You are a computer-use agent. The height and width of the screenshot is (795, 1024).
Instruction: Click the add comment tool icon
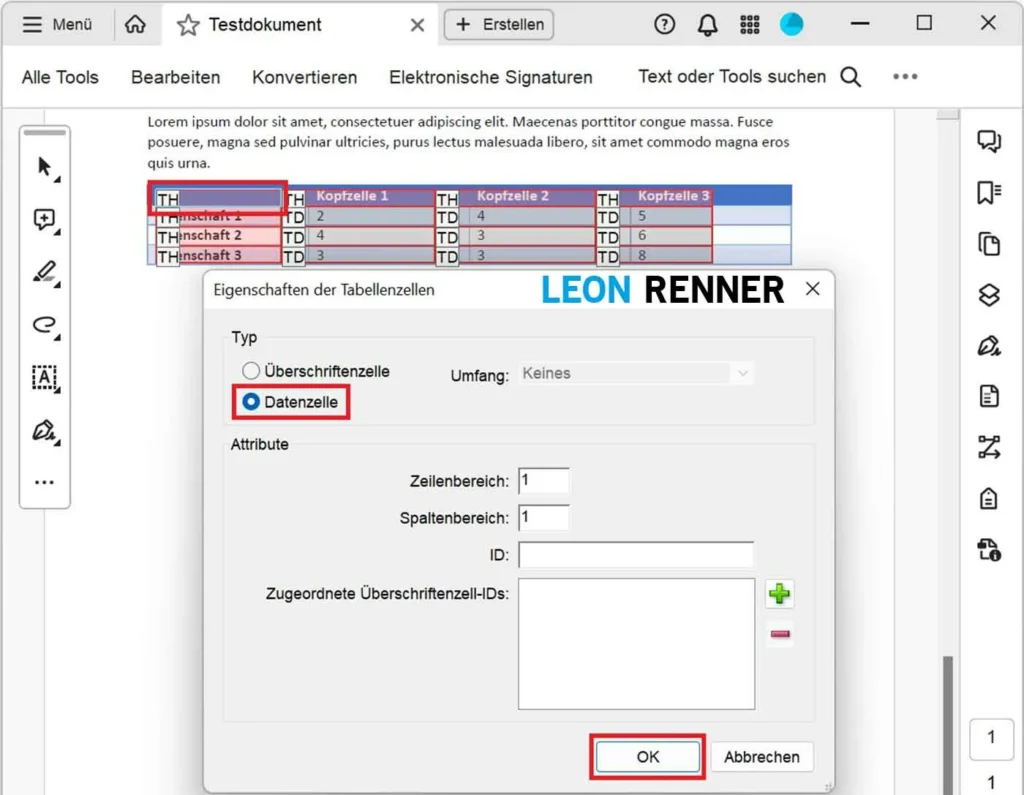coord(44,220)
